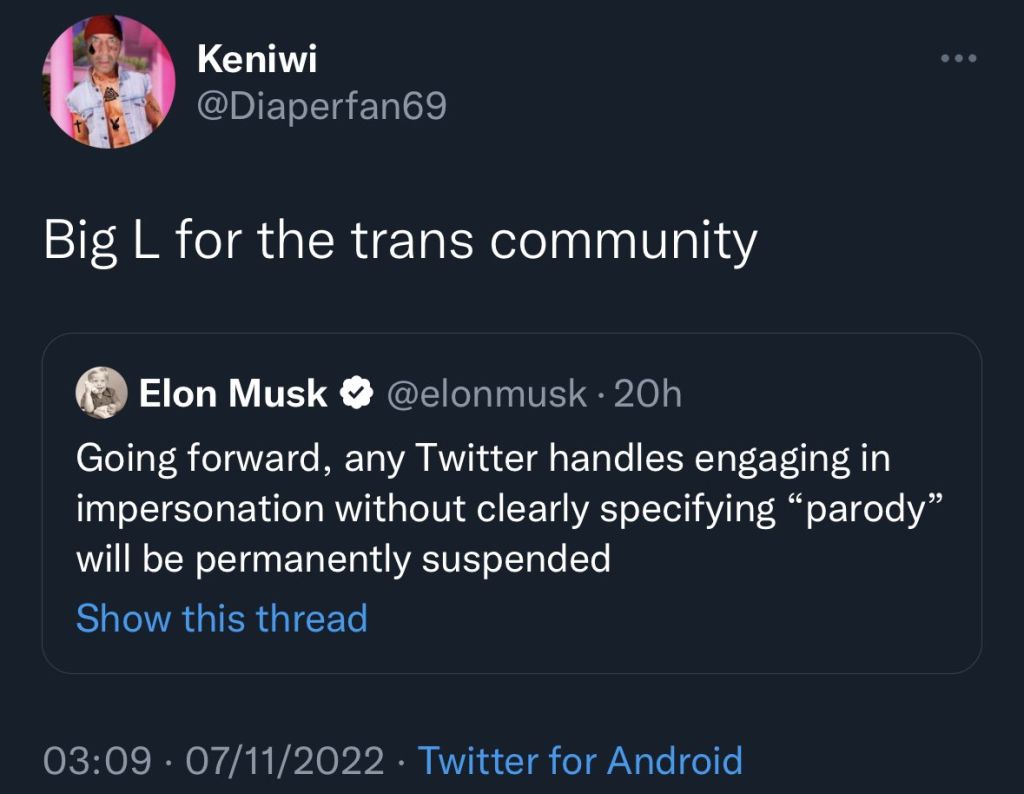Click the word Android in source label
1024x794 pixels.
(x=675, y=761)
